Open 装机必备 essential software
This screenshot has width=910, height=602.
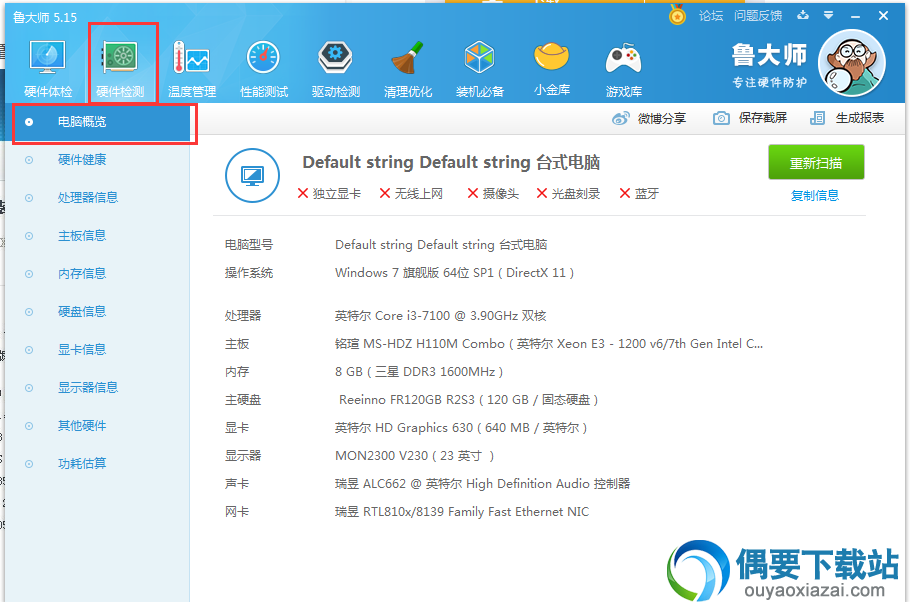click(x=479, y=69)
